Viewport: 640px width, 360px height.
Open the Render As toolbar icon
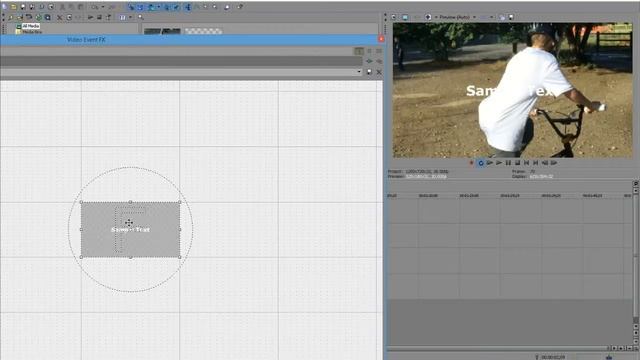(x=42, y=7)
